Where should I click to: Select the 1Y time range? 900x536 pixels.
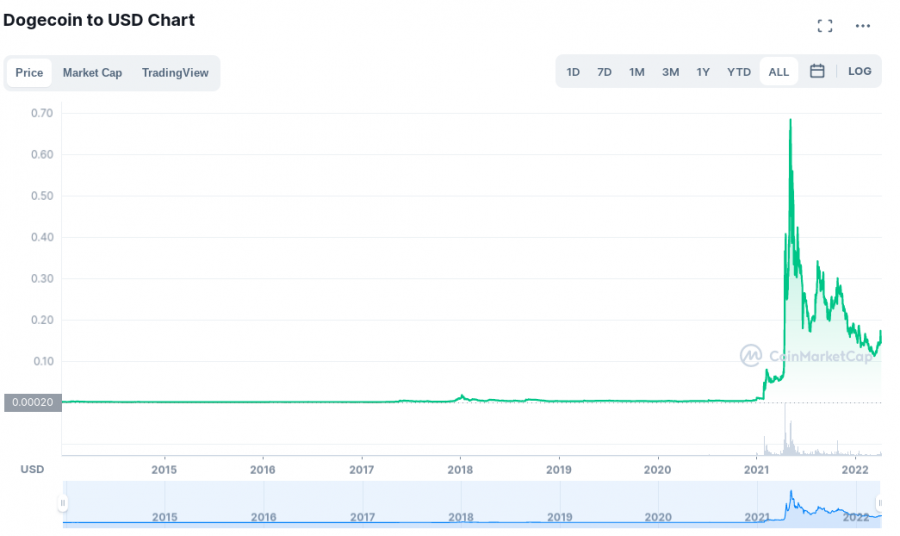(703, 72)
